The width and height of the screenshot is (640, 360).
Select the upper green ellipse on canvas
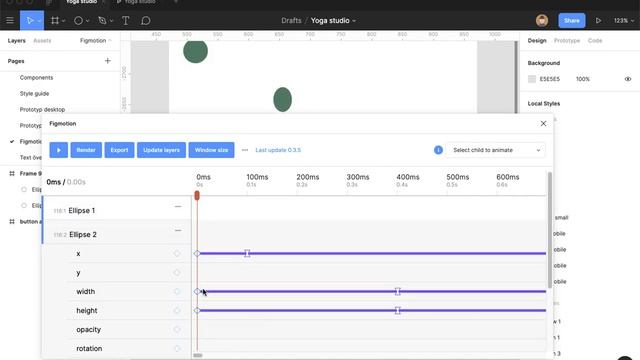pyautogui.click(x=196, y=51)
